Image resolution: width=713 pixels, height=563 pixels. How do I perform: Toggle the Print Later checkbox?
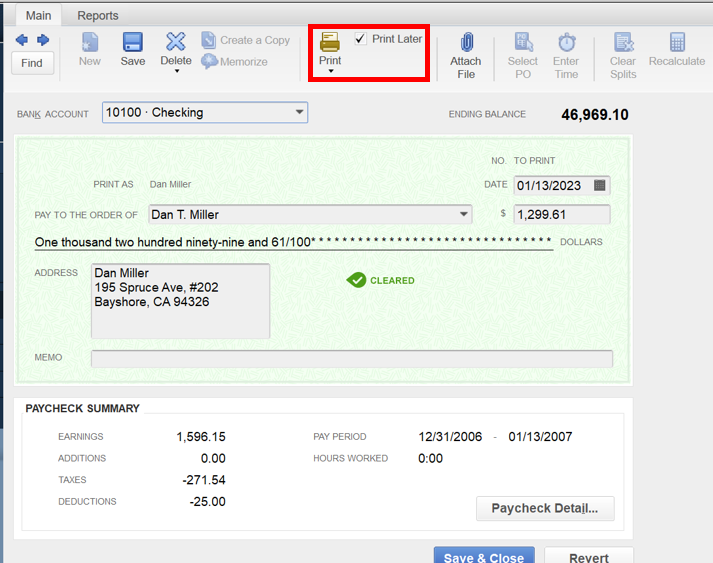coord(360,39)
